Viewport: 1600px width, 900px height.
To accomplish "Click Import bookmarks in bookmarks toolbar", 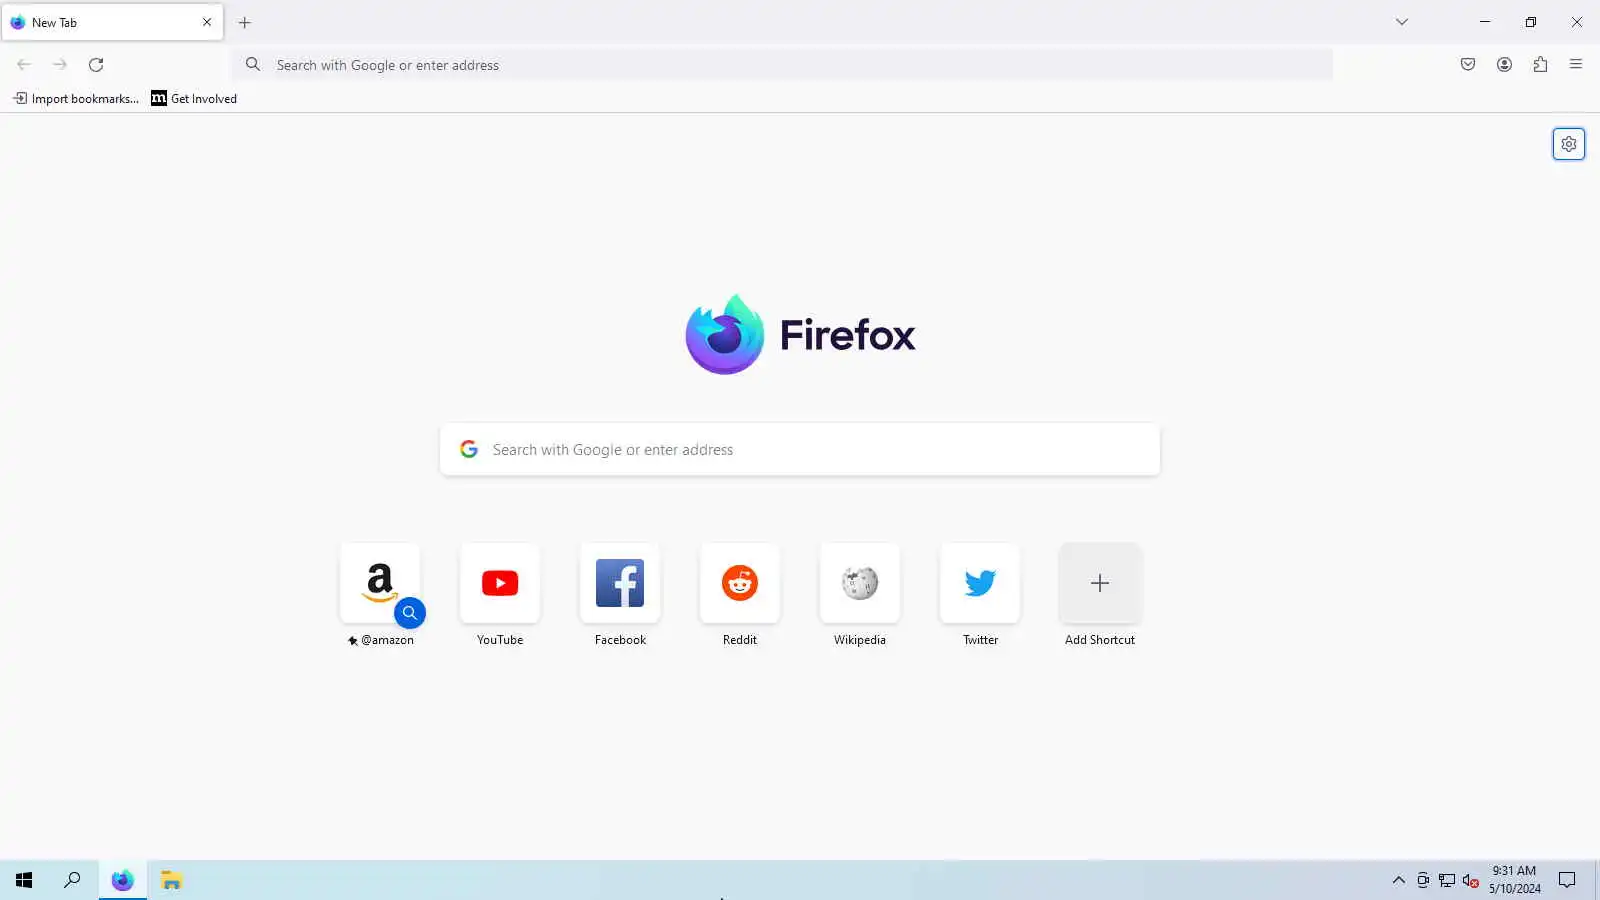I will [76, 98].
